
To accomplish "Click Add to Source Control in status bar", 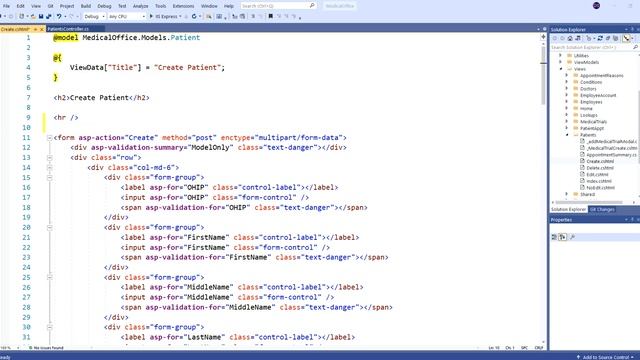I will pos(605,357).
